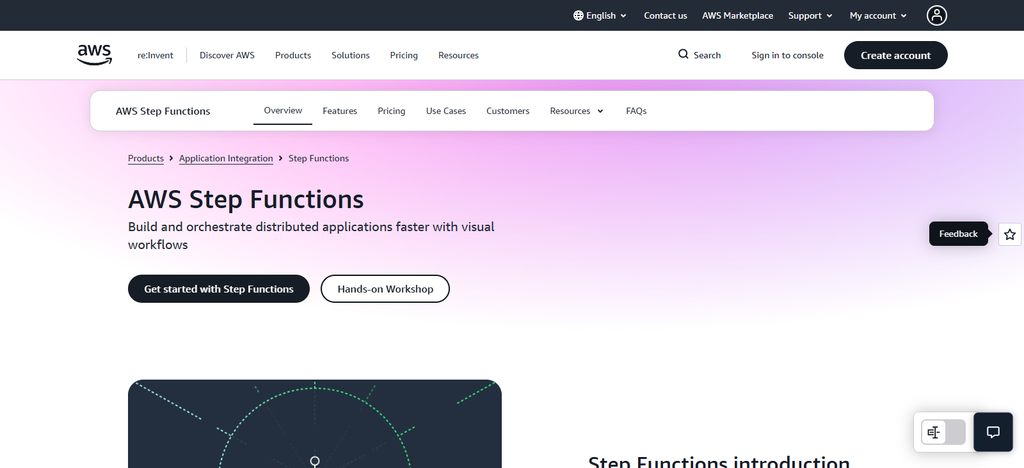
Task: Open the Pricing menu in main navigation
Action: [404, 55]
